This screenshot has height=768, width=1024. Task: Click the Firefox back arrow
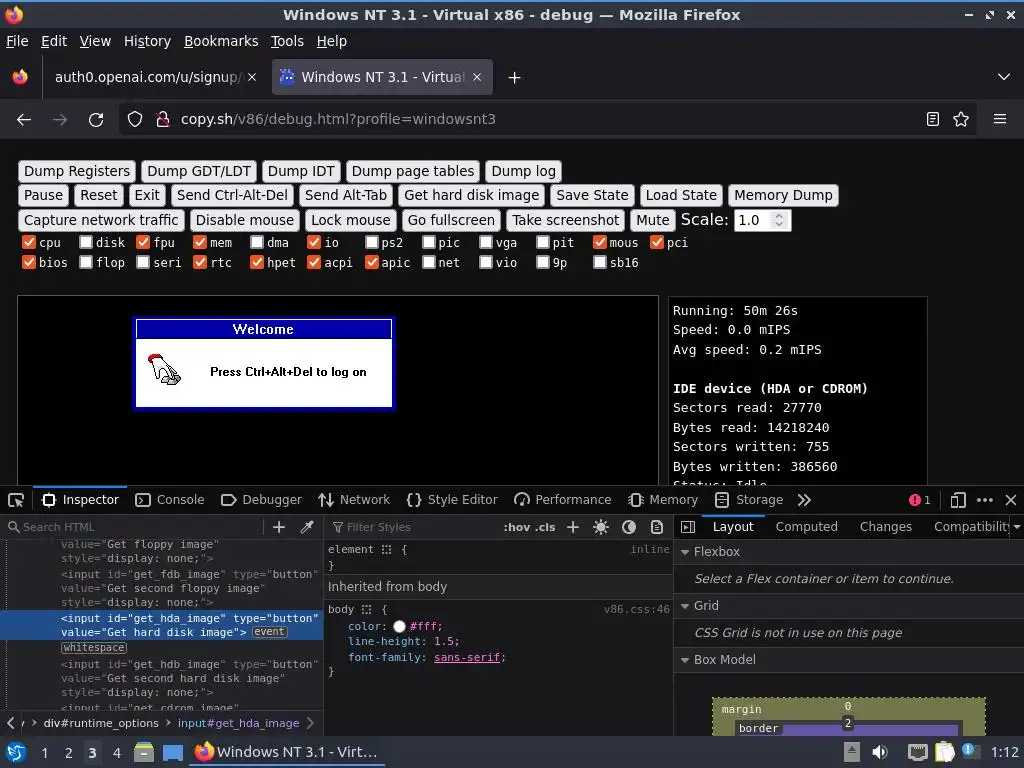pyautogui.click(x=24, y=120)
